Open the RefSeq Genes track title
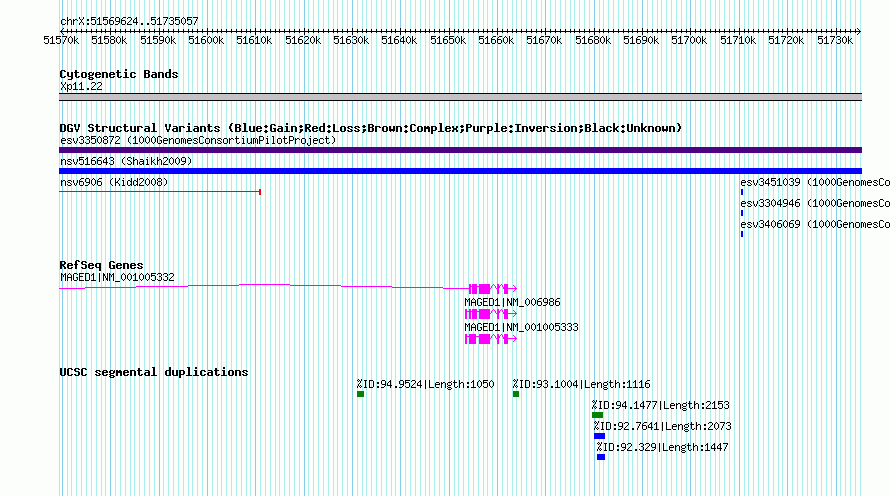 (x=101, y=265)
